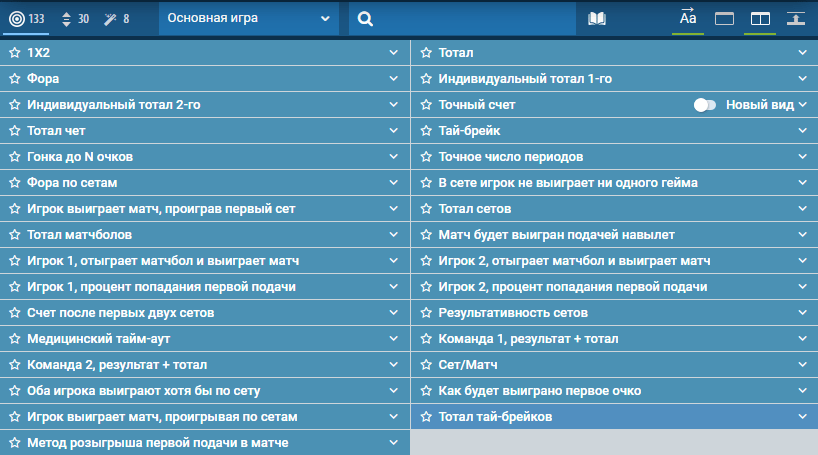Open Как будет выиграно первое очко
Viewport: 818px width, 455px height.
(615, 390)
